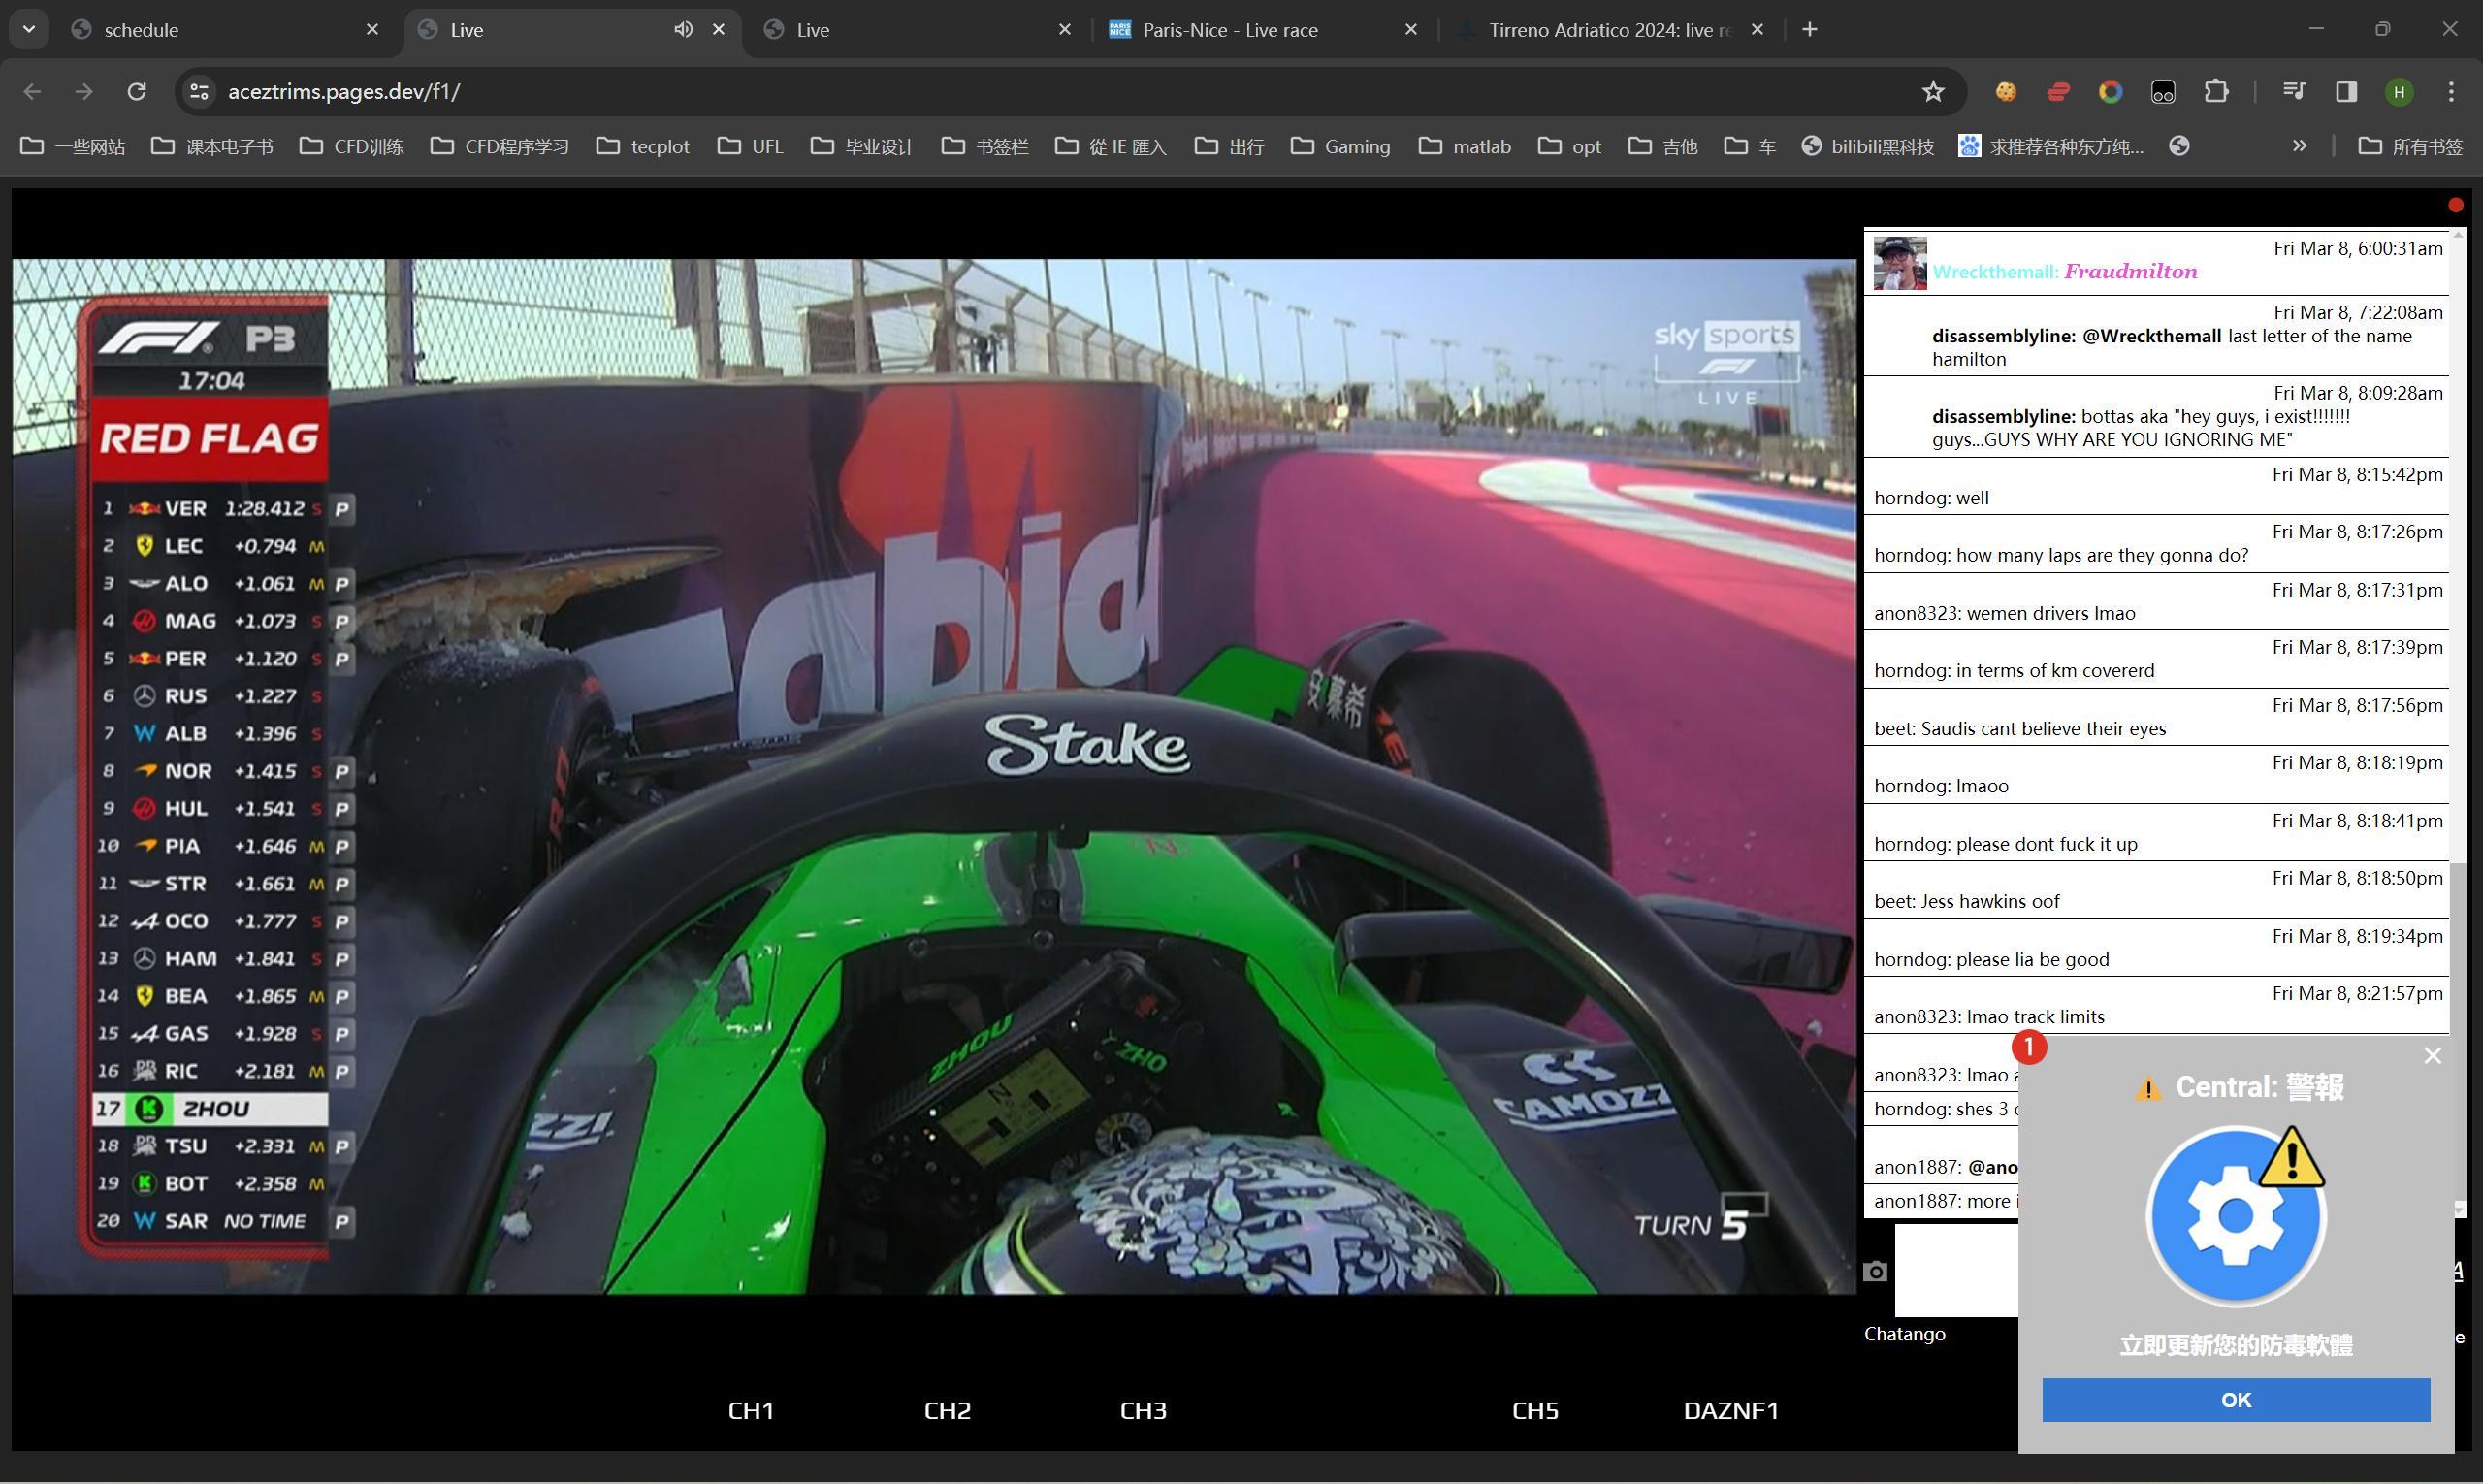This screenshot has height=1484, width=2483.
Task: Open the UFL bookmark folder
Action: (750, 146)
